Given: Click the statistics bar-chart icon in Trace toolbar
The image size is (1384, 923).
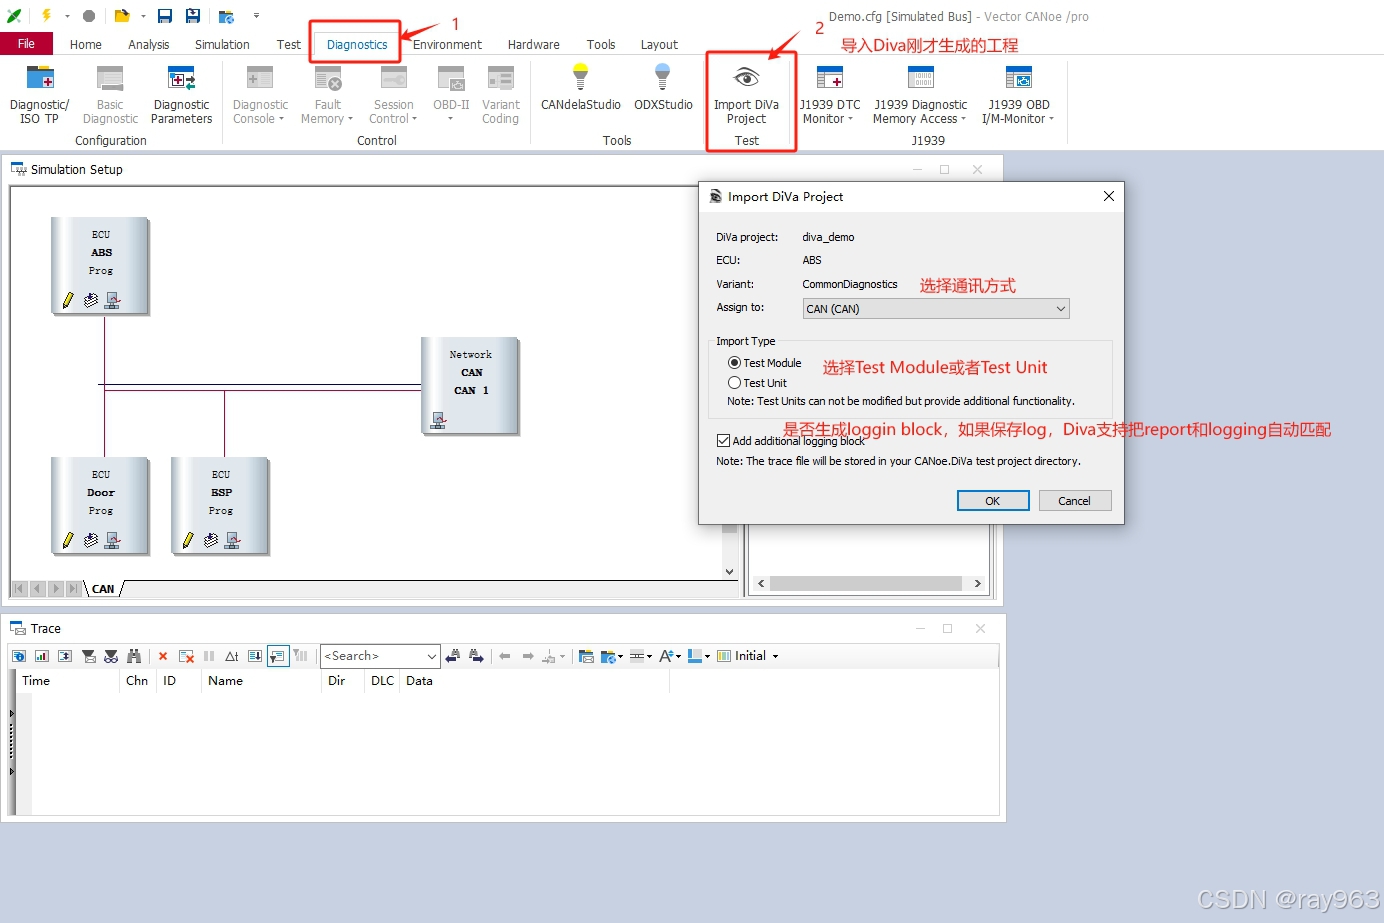Looking at the screenshot, I should [42, 656].
